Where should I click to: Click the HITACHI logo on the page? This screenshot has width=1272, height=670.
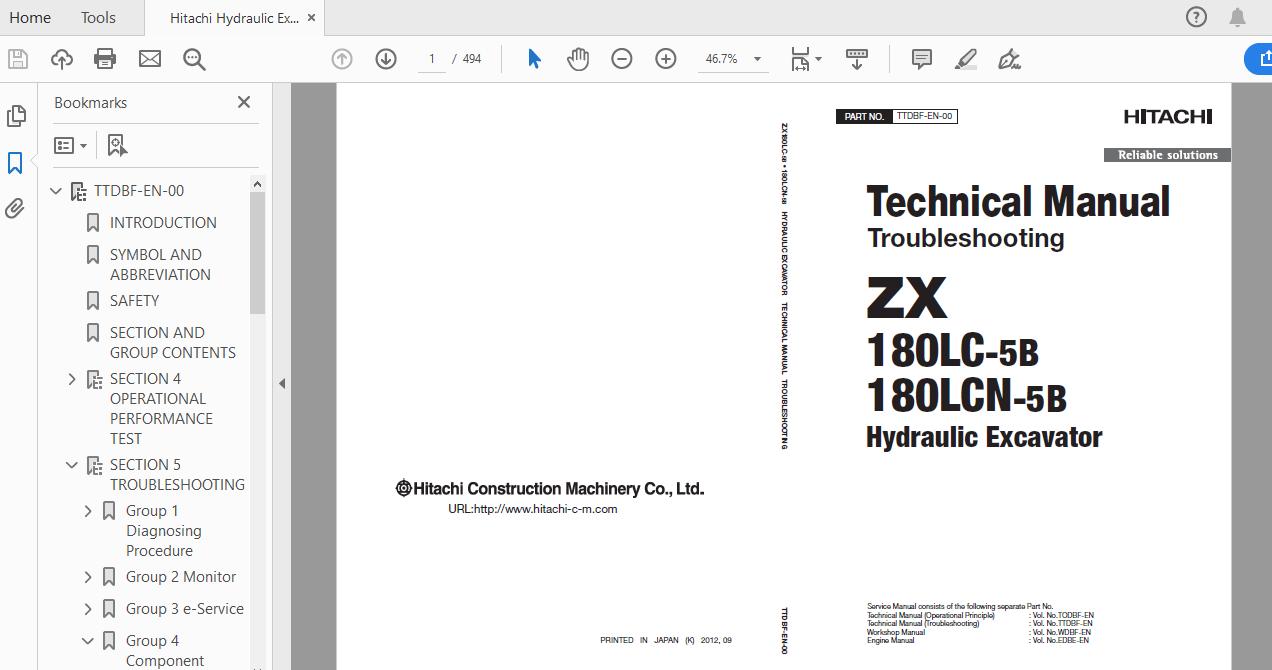(1168, 117)
